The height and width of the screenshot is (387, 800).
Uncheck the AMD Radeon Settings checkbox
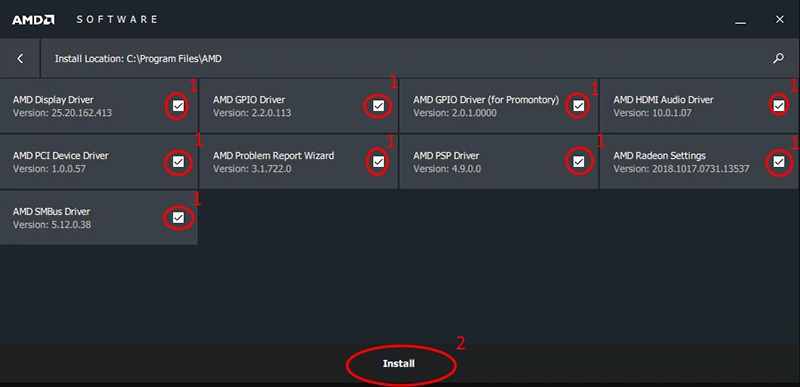click(779, 162)
